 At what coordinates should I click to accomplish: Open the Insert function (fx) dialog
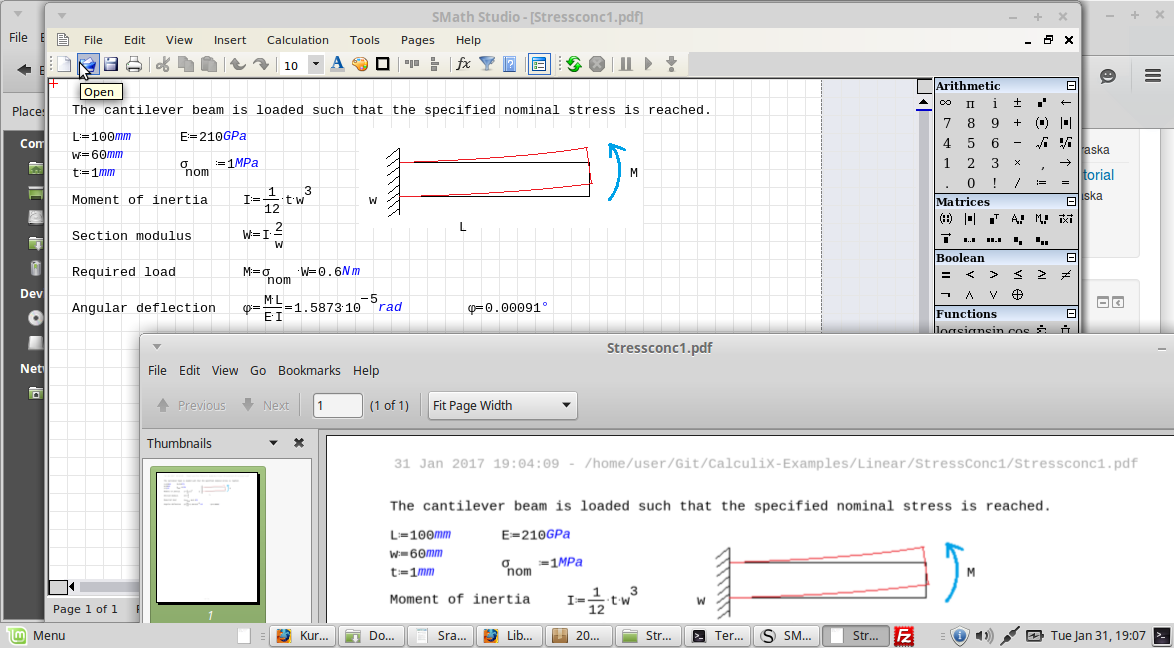463,64
